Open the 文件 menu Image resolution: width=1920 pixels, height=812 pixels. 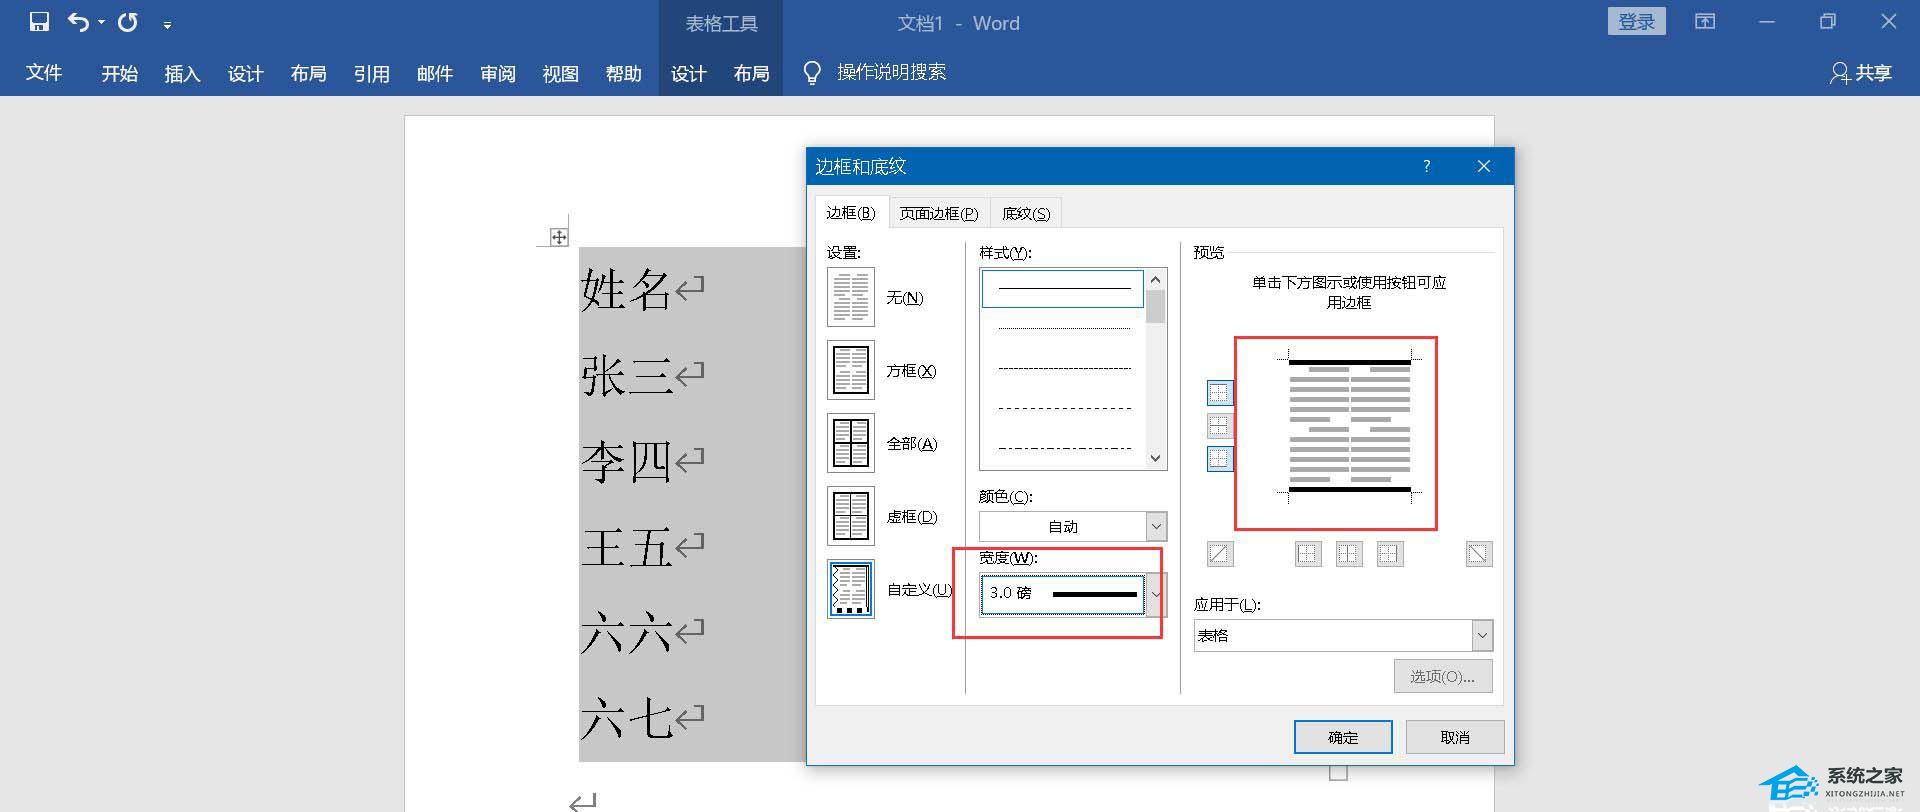(44, 73)
